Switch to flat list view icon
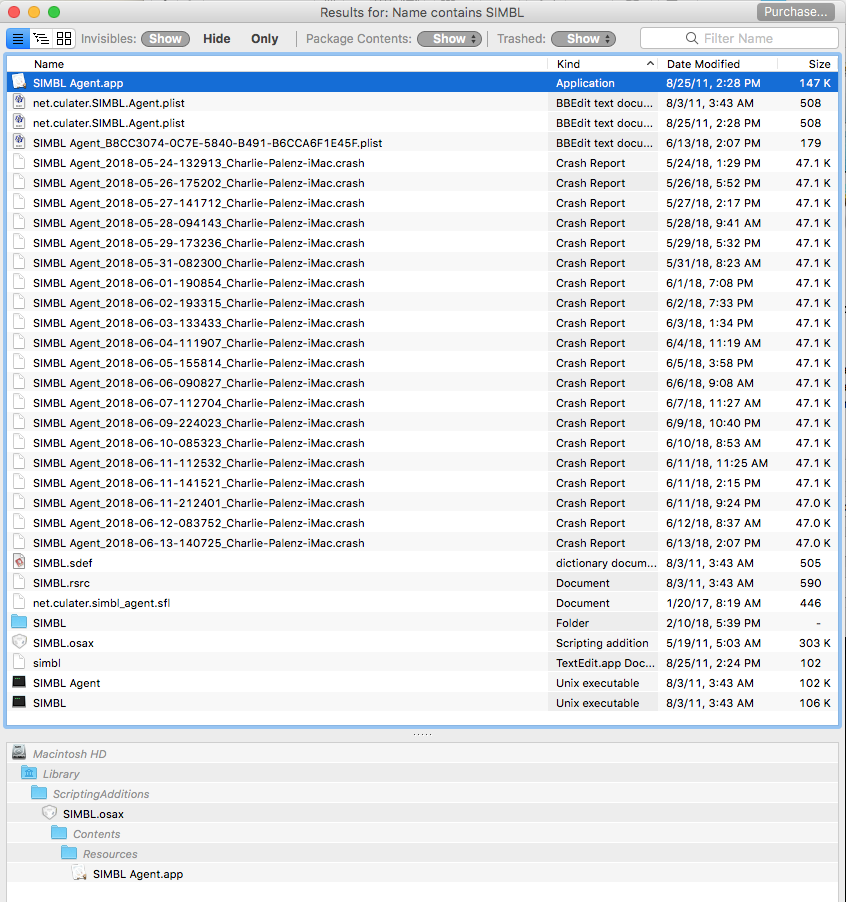This screenshot has width=846, height=902. (x=18, y=39)
